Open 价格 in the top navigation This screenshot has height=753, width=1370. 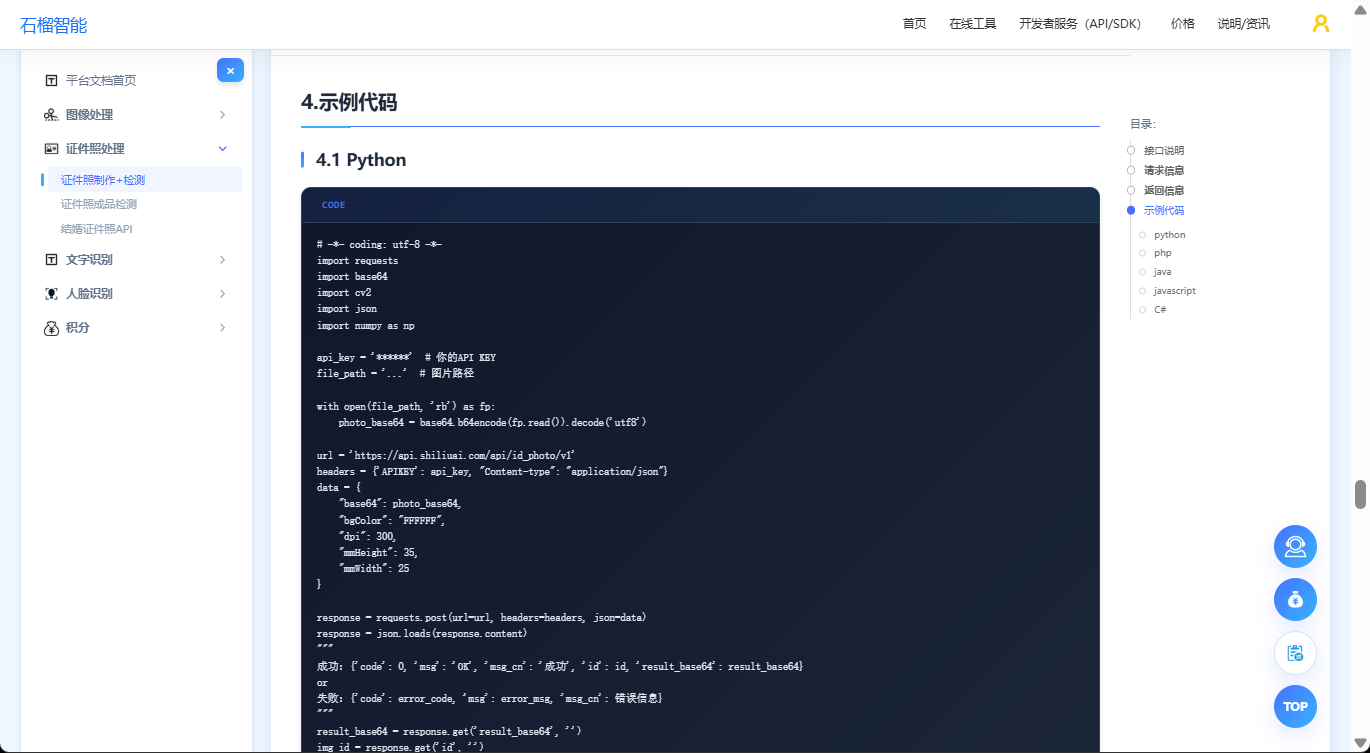(x=1183, y=24)
